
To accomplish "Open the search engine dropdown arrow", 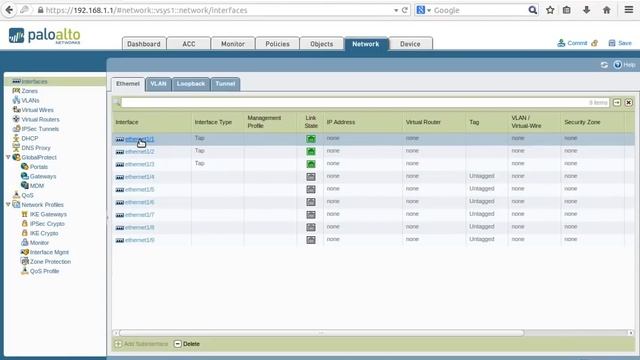I will pyautogui.click(x=429, y=11).
